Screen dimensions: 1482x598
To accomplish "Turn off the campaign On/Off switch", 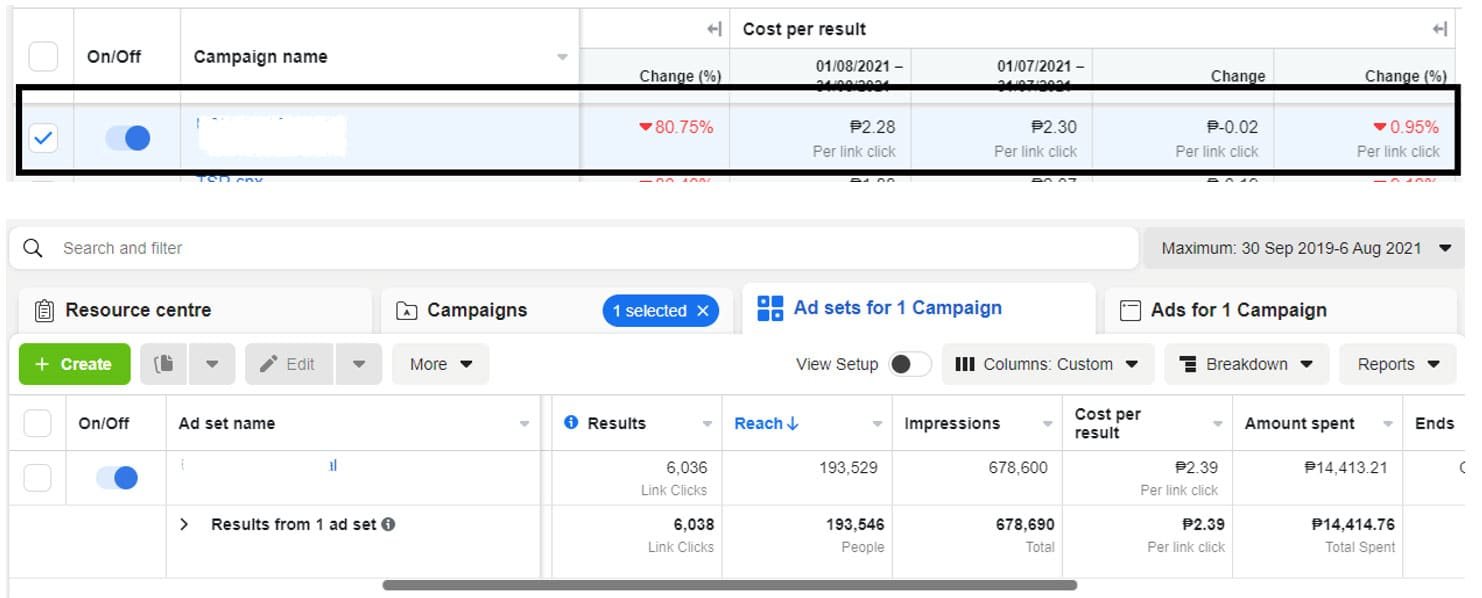I will (x=128, y=138).
